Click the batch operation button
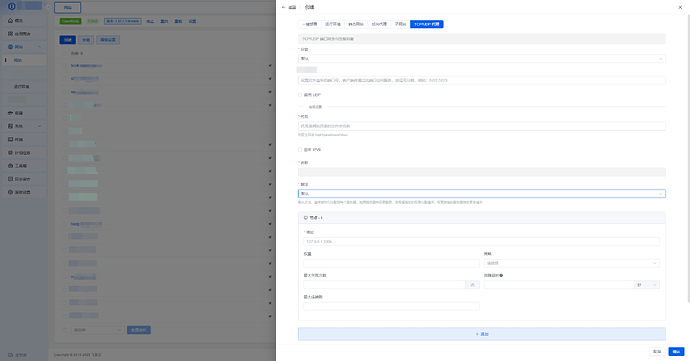Image resolution: width=690 pixels, height=361 pixels. [x=139, y=330]
